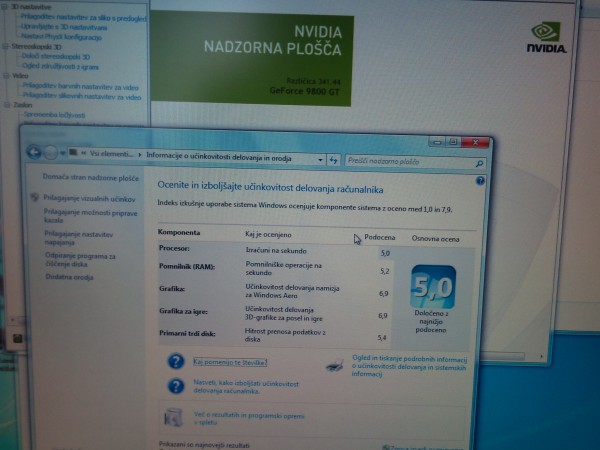This screenshot has height=450, width=600.
Task: Click the 'Podocena' column header
Action: [380, 237]
